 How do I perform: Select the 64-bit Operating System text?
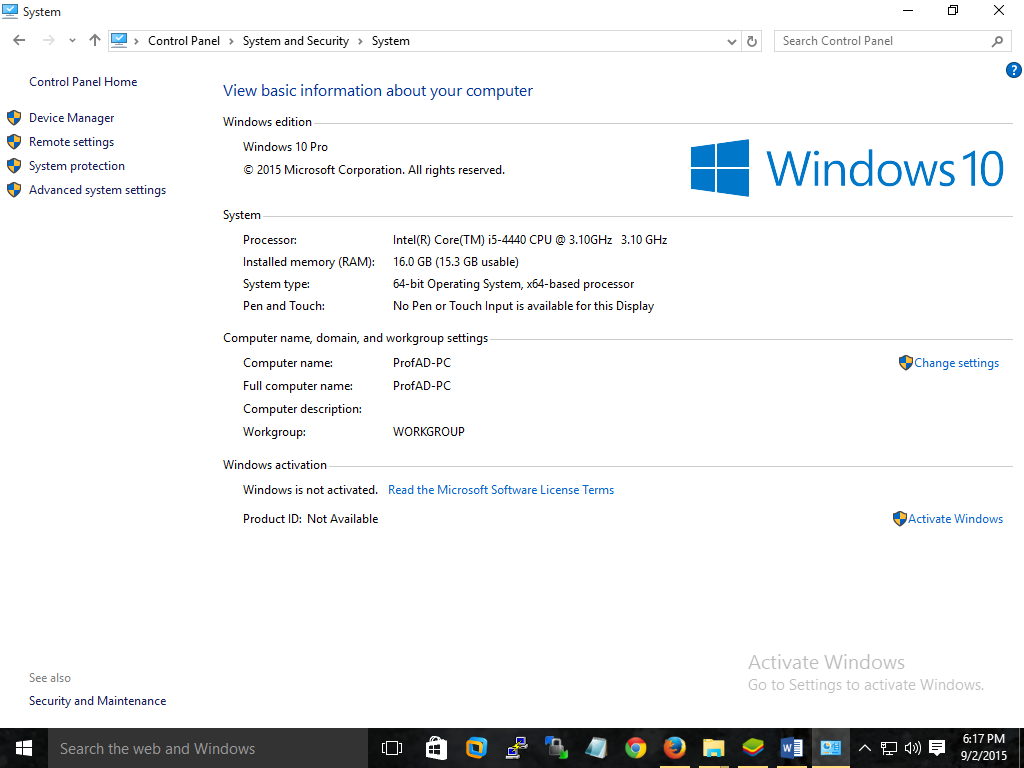(x=513, y=284)
